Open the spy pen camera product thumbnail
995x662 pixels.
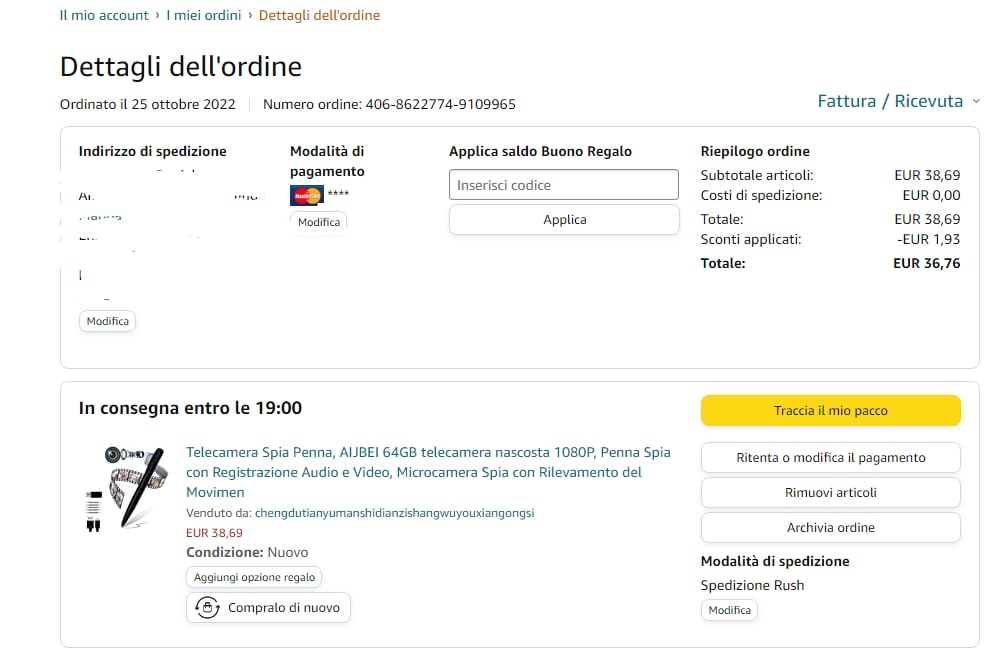[123, 488]
